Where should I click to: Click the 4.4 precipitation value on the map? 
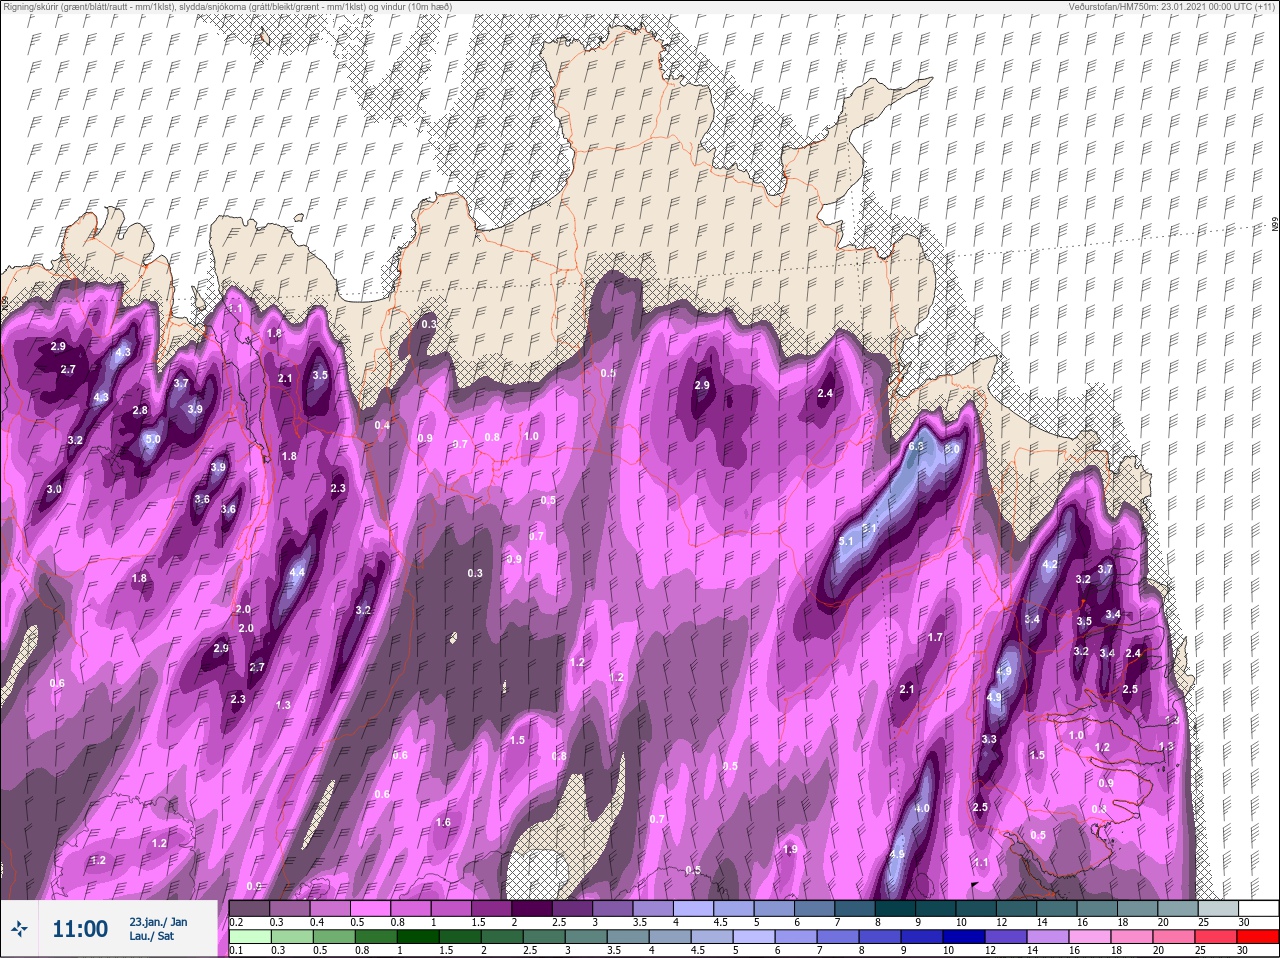point(297,573)
